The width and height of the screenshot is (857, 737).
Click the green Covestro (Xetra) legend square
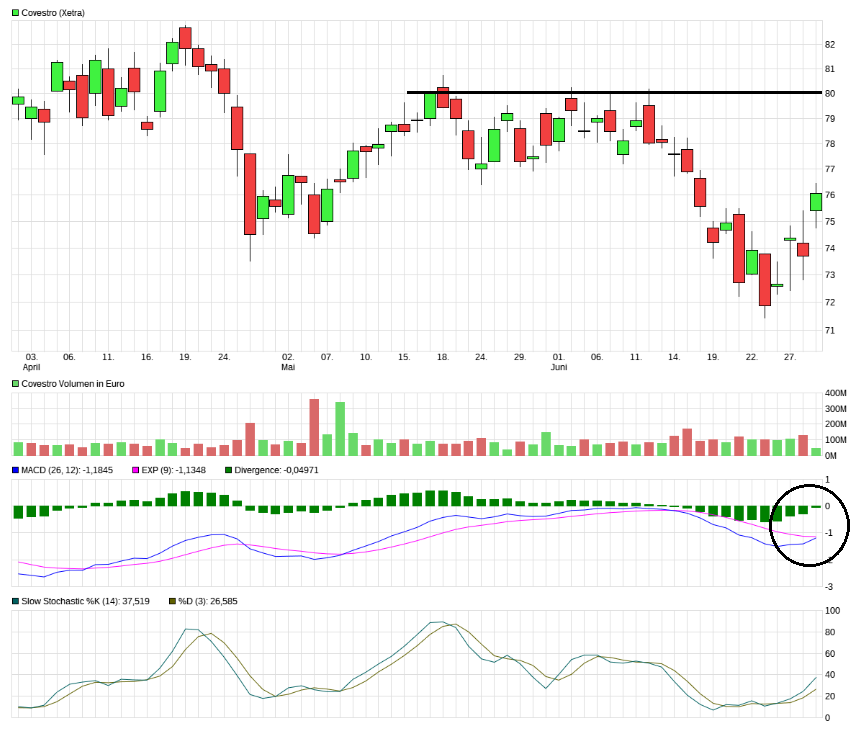[15, 13]
